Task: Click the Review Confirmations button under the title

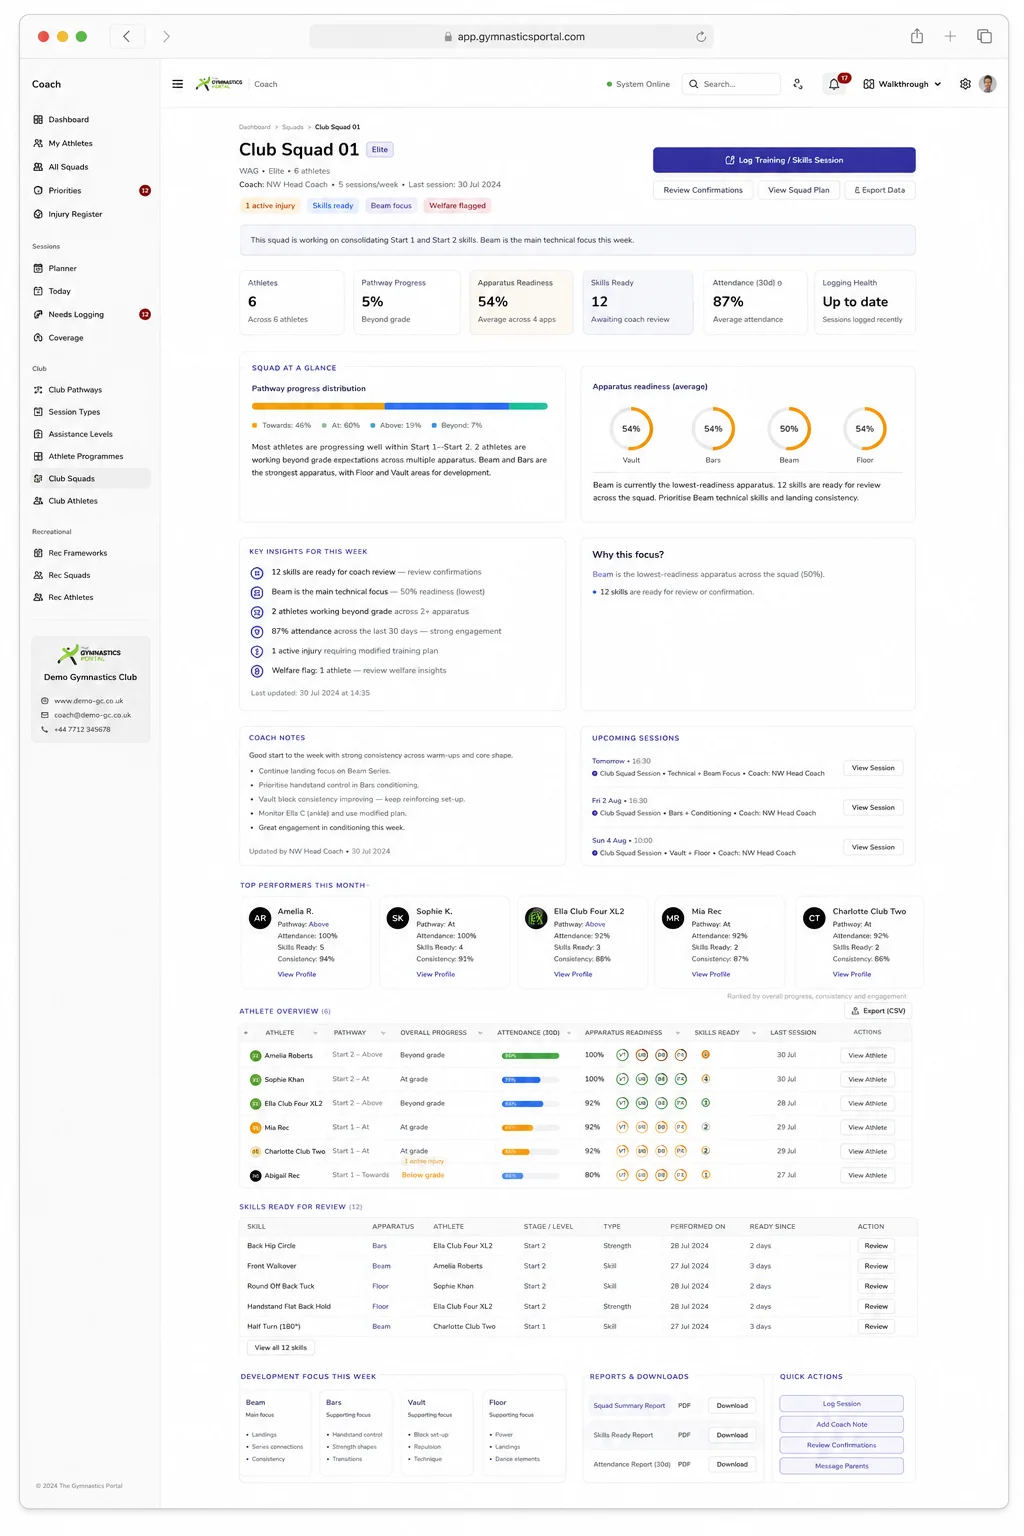Action: [x=703, y=190]
